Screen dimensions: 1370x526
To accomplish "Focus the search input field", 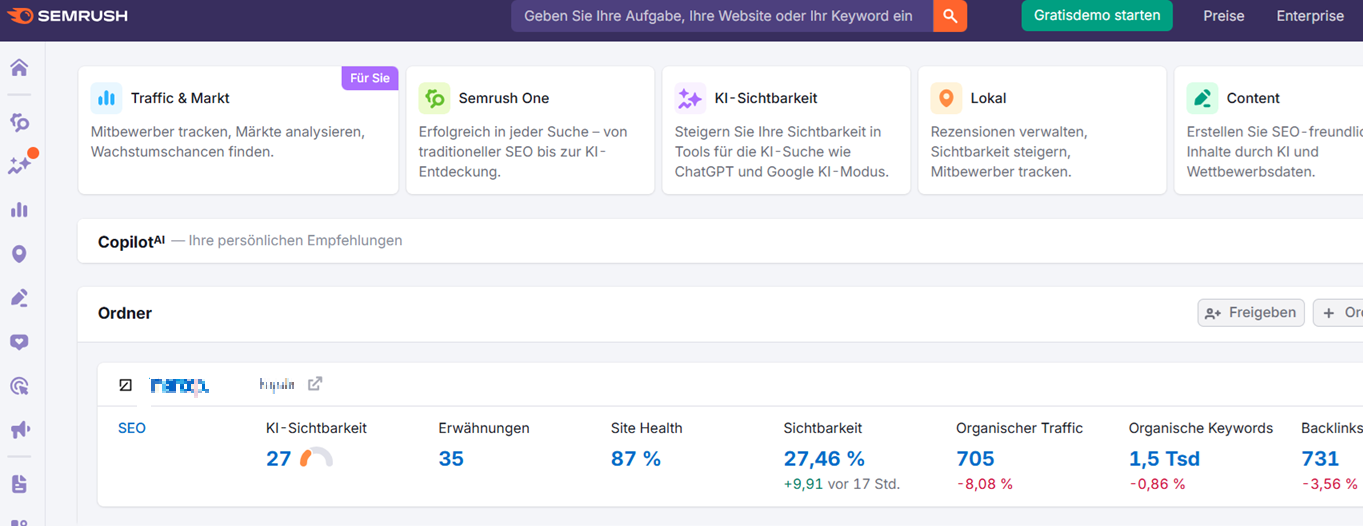I will 722,16.
